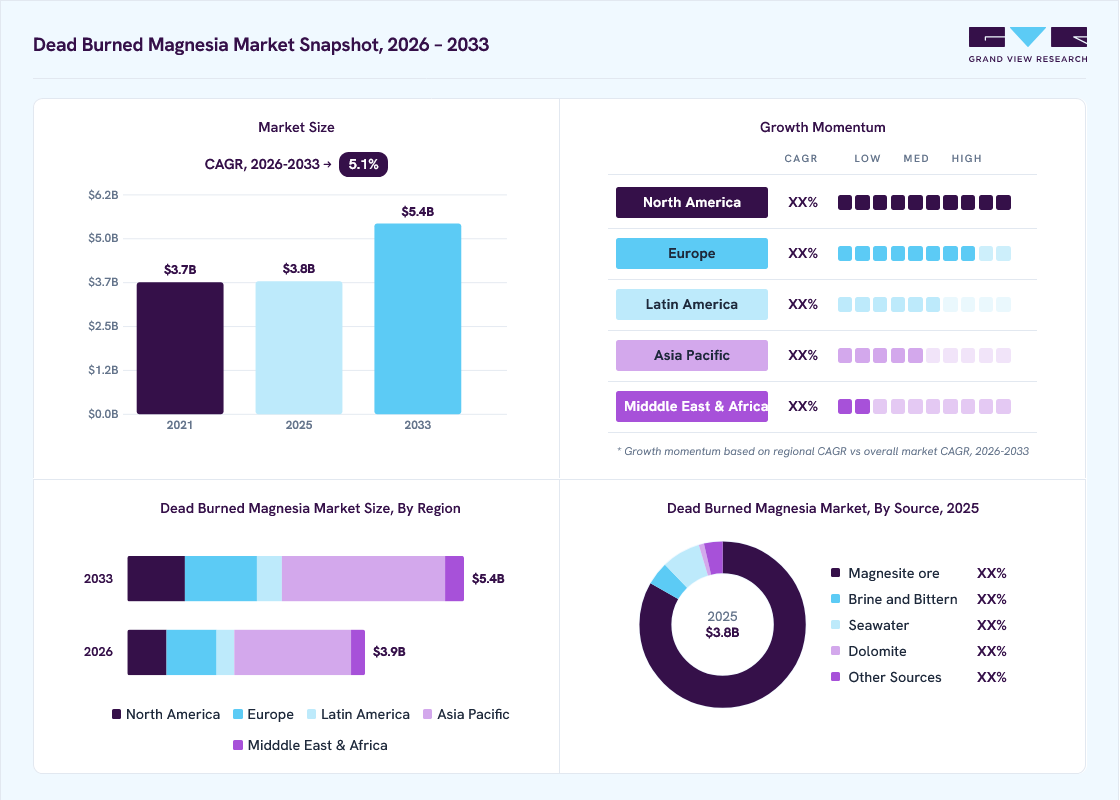Click the Midddle East & Africa legend swatch
The image size is (1120, 800).
[238, 745]
